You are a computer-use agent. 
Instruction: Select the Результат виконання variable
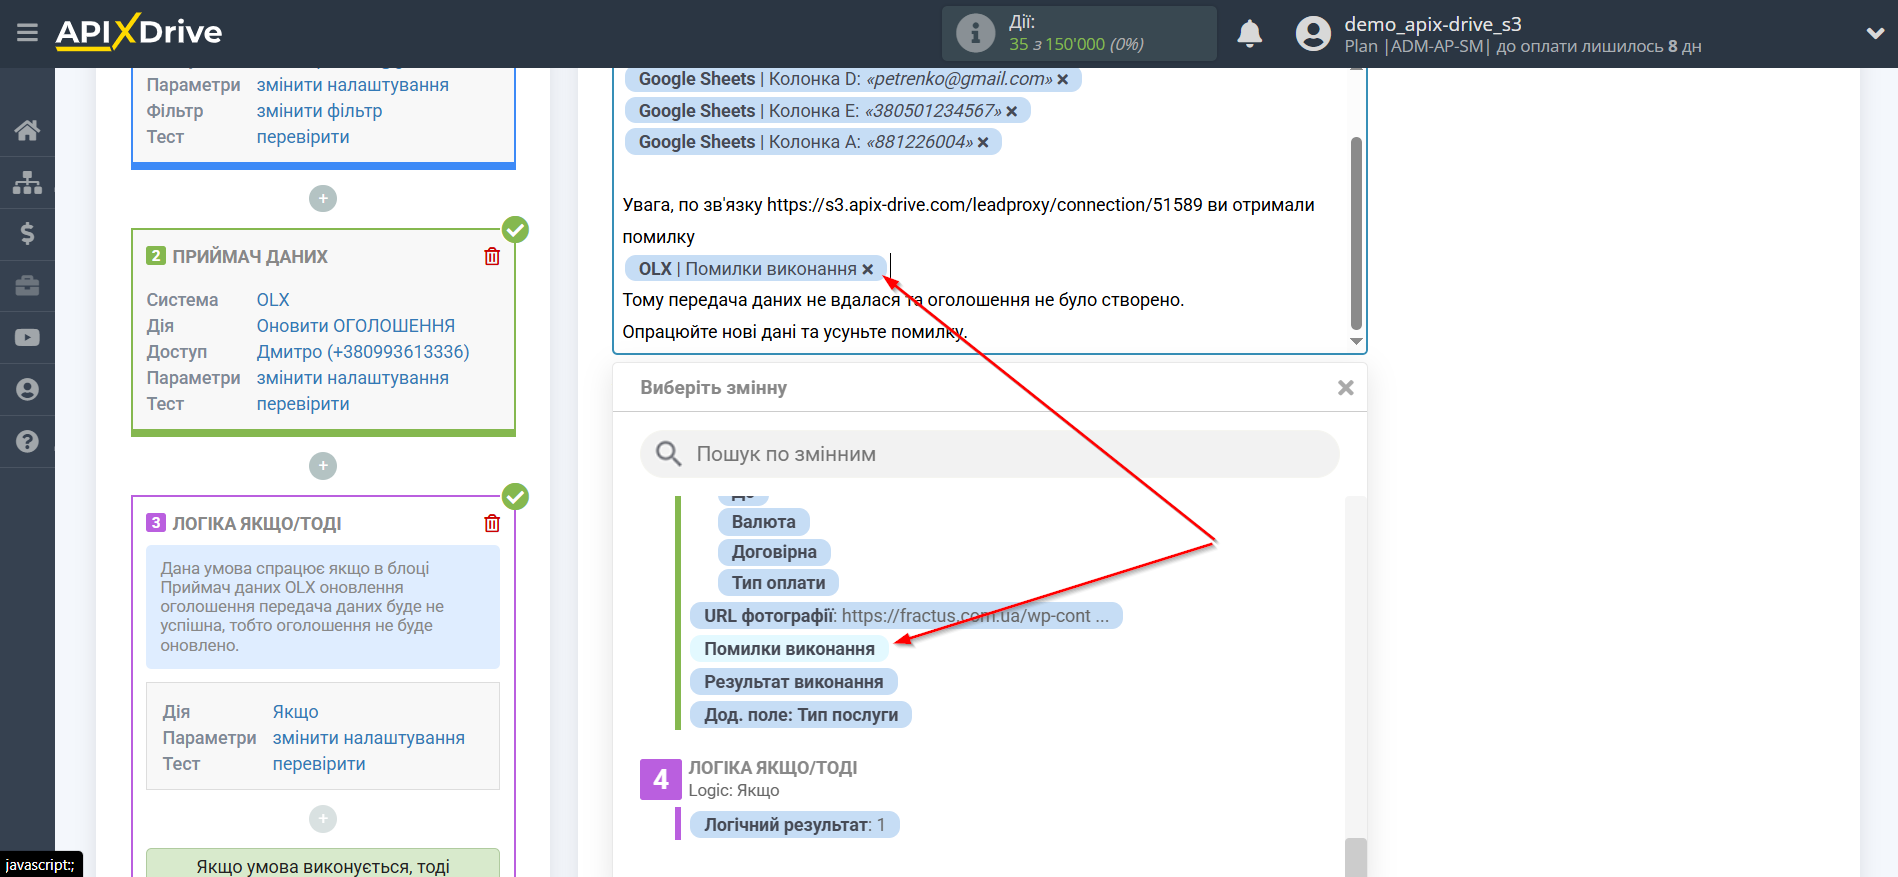(793, 682)
